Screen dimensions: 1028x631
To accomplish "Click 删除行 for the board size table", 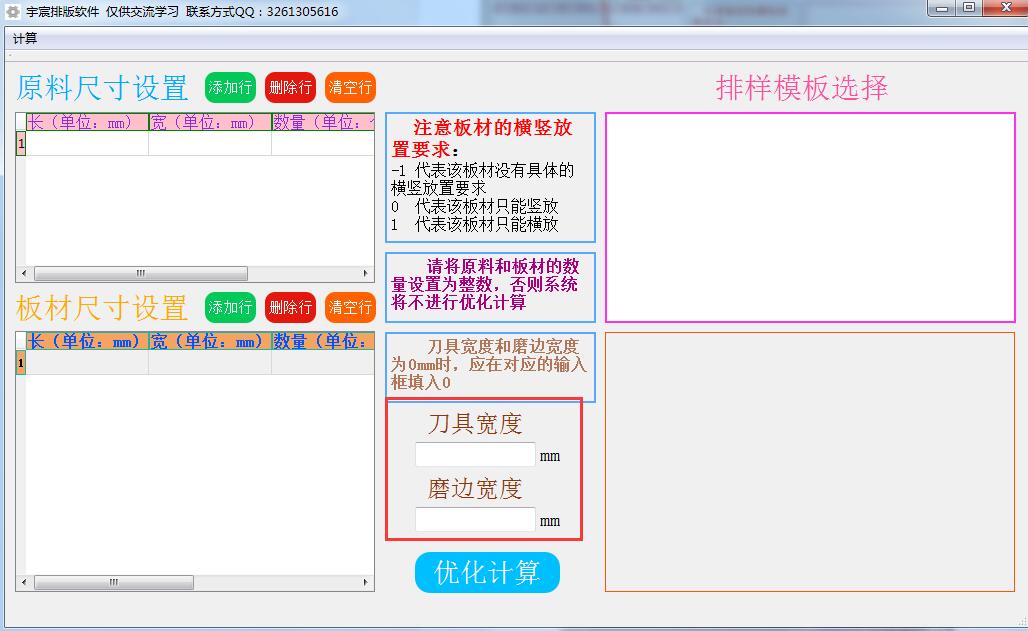I will pyautogui.click(x=290, y=308).
